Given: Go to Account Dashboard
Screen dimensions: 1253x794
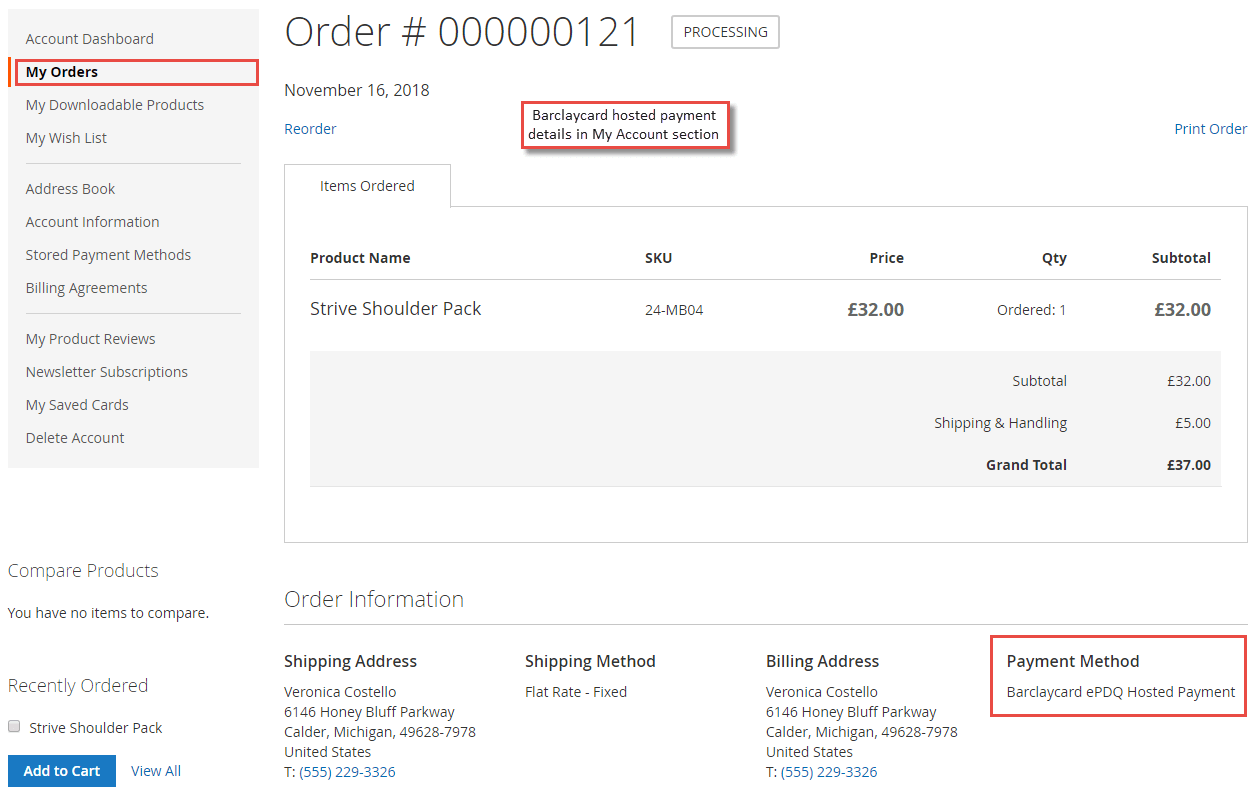Looking at the screenshot, I should coord(89,38).
